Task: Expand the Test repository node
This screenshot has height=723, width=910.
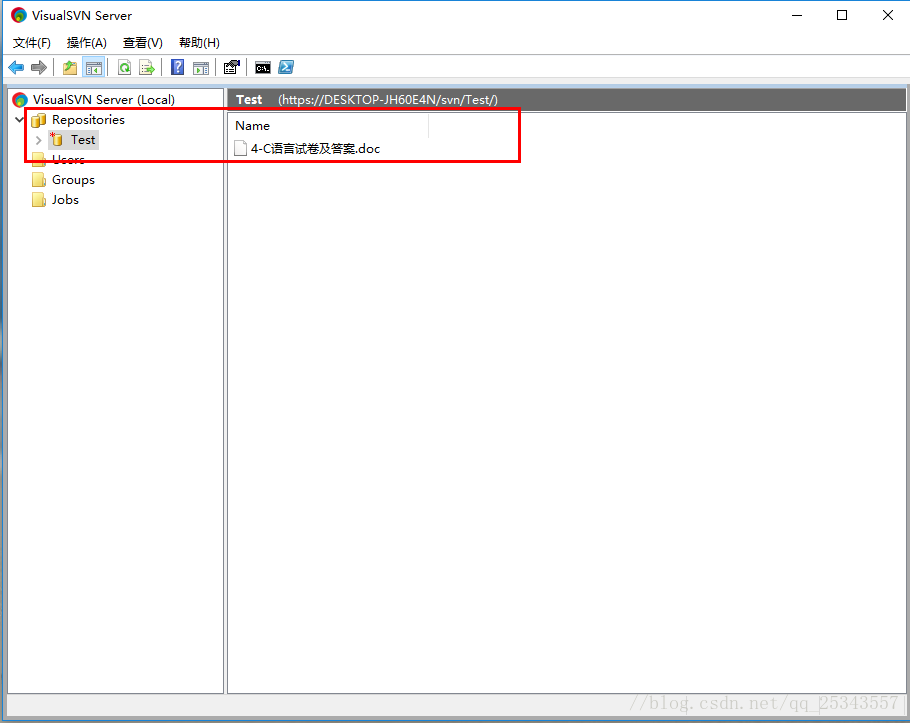Action: click(x=38, y=140)
